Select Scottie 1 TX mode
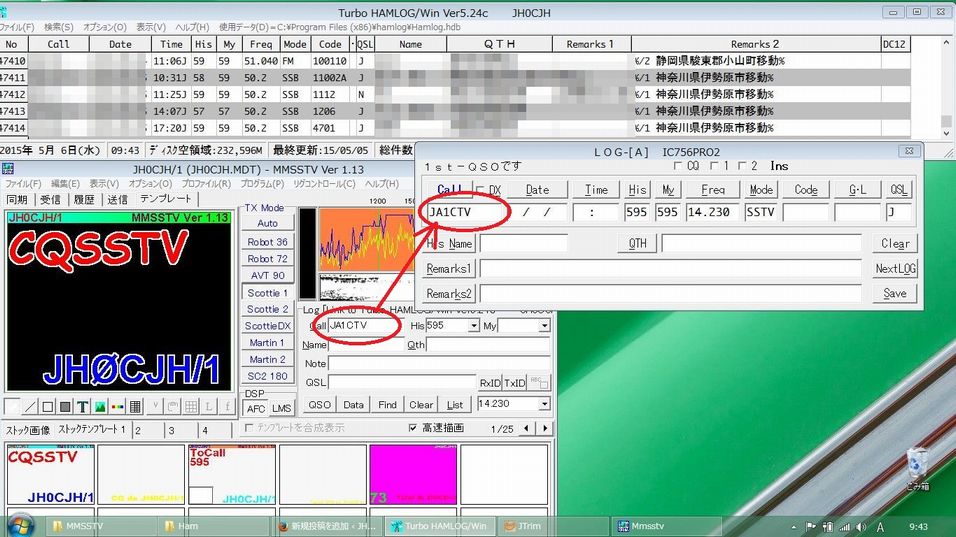Screen dimensions: 956x537 click(x=267, y=293)
